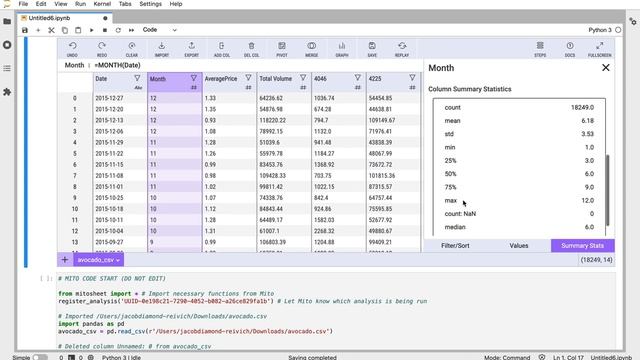Screen dimensions: 640x360
Task: Open the Settings menu
Action: coord(151,4)
